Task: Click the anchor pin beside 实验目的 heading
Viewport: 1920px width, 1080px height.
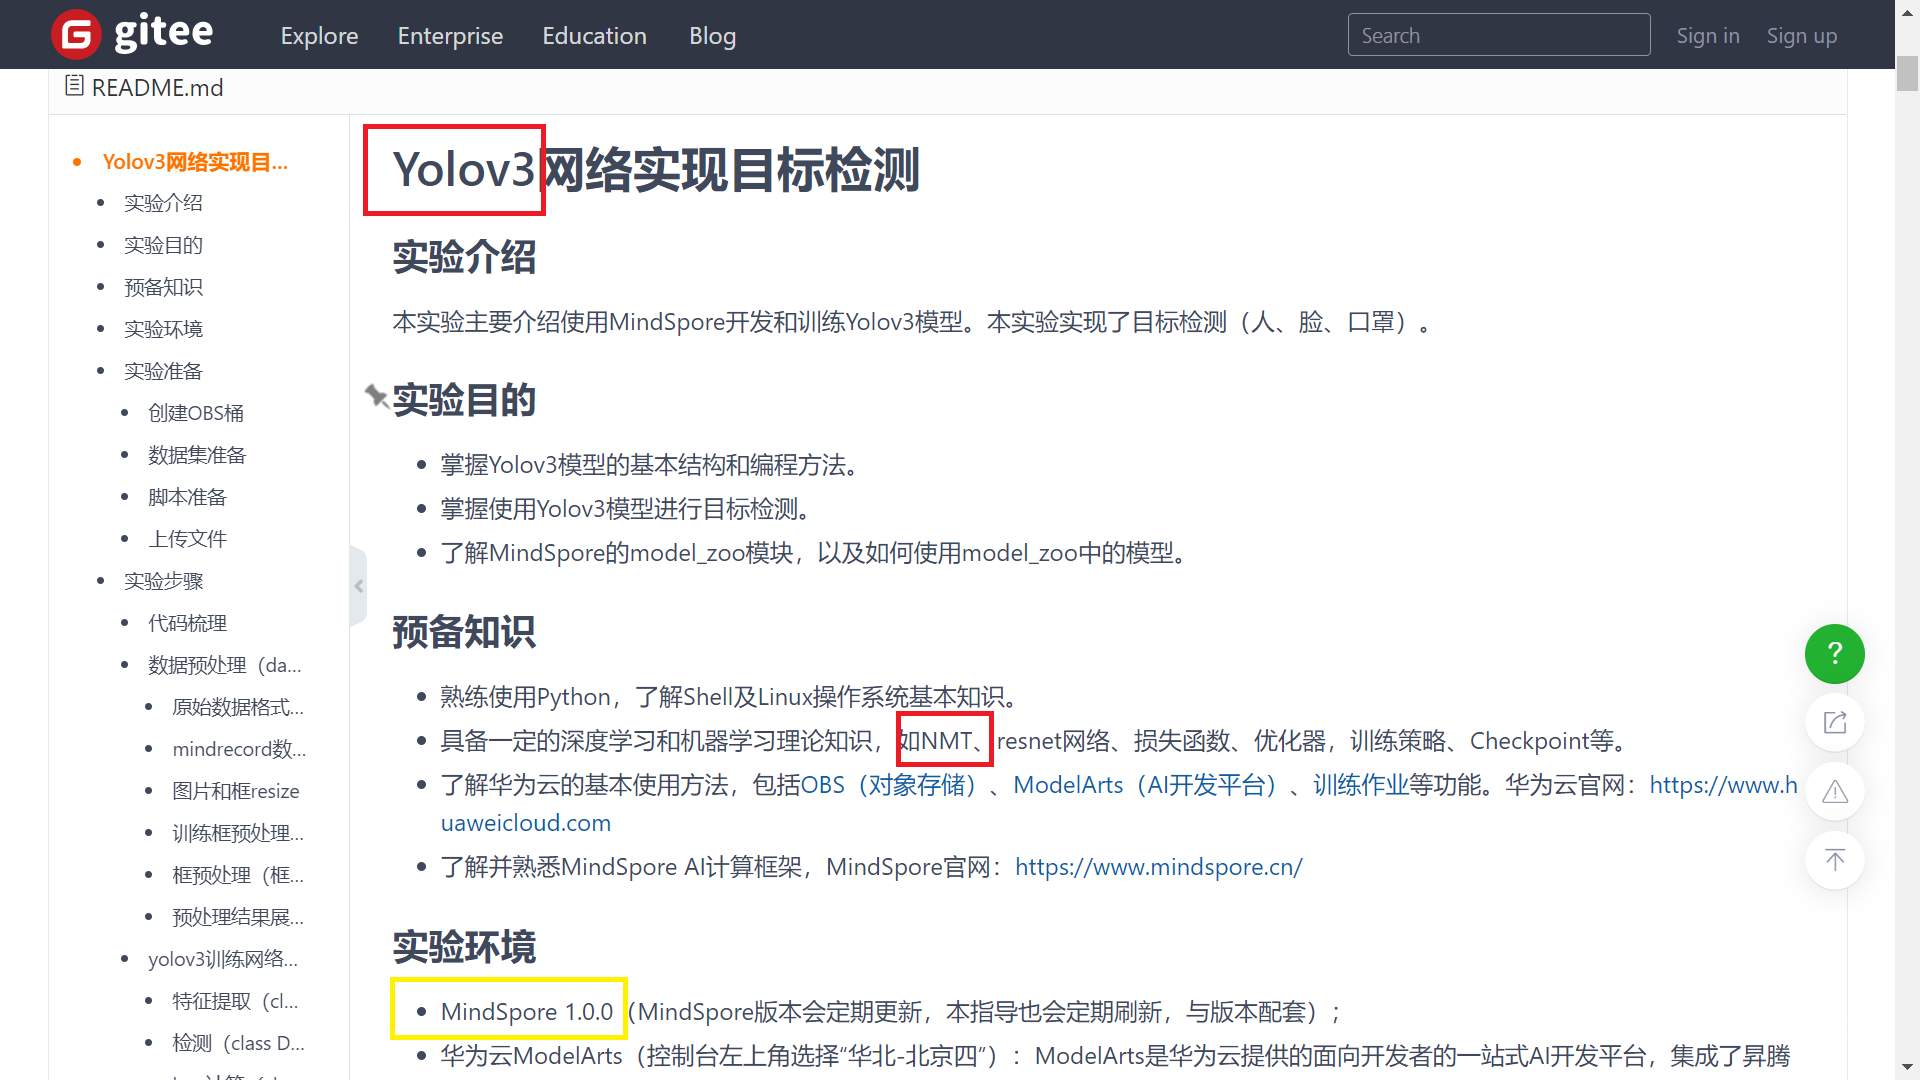Action: click(376, 396)
